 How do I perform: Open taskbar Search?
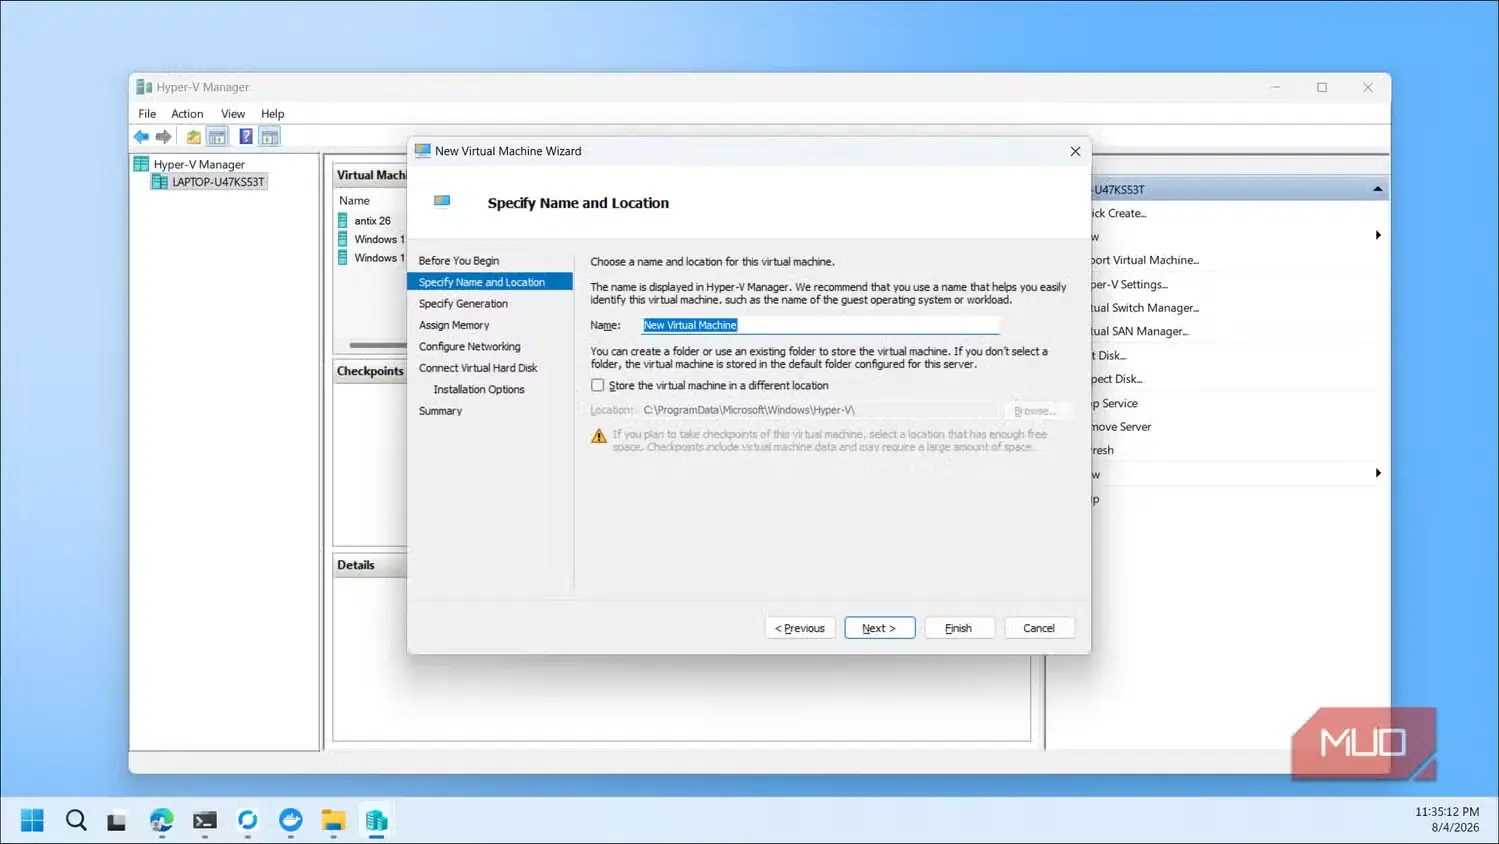(76, 821)
